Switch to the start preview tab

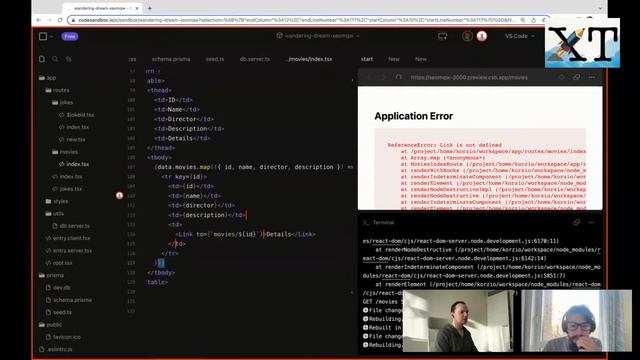tap(367, 59)
